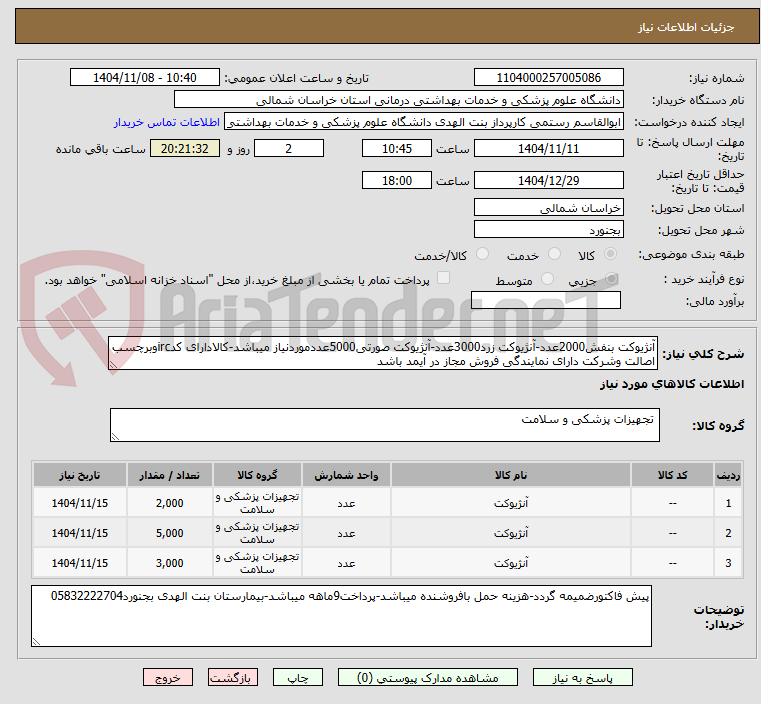Viewport: 761px width, 704px height.
Task: Click the ایجاد کننده درخواست requester field
Action: pyautogui.click(x=424, y=122)
